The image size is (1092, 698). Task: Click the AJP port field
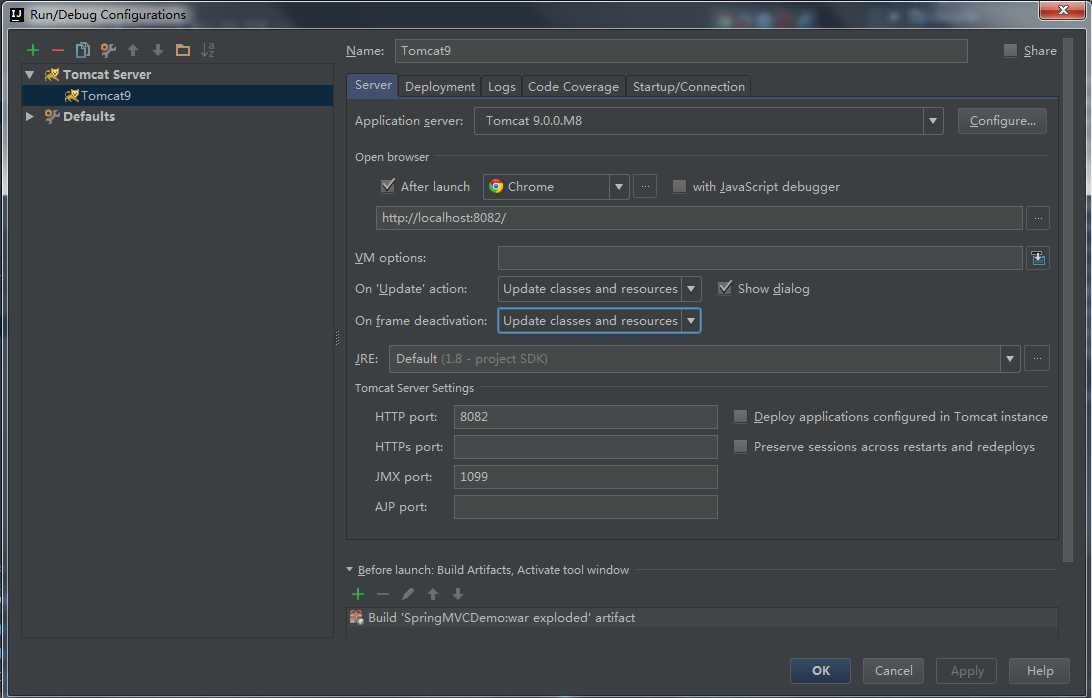[x=586, y=507]
